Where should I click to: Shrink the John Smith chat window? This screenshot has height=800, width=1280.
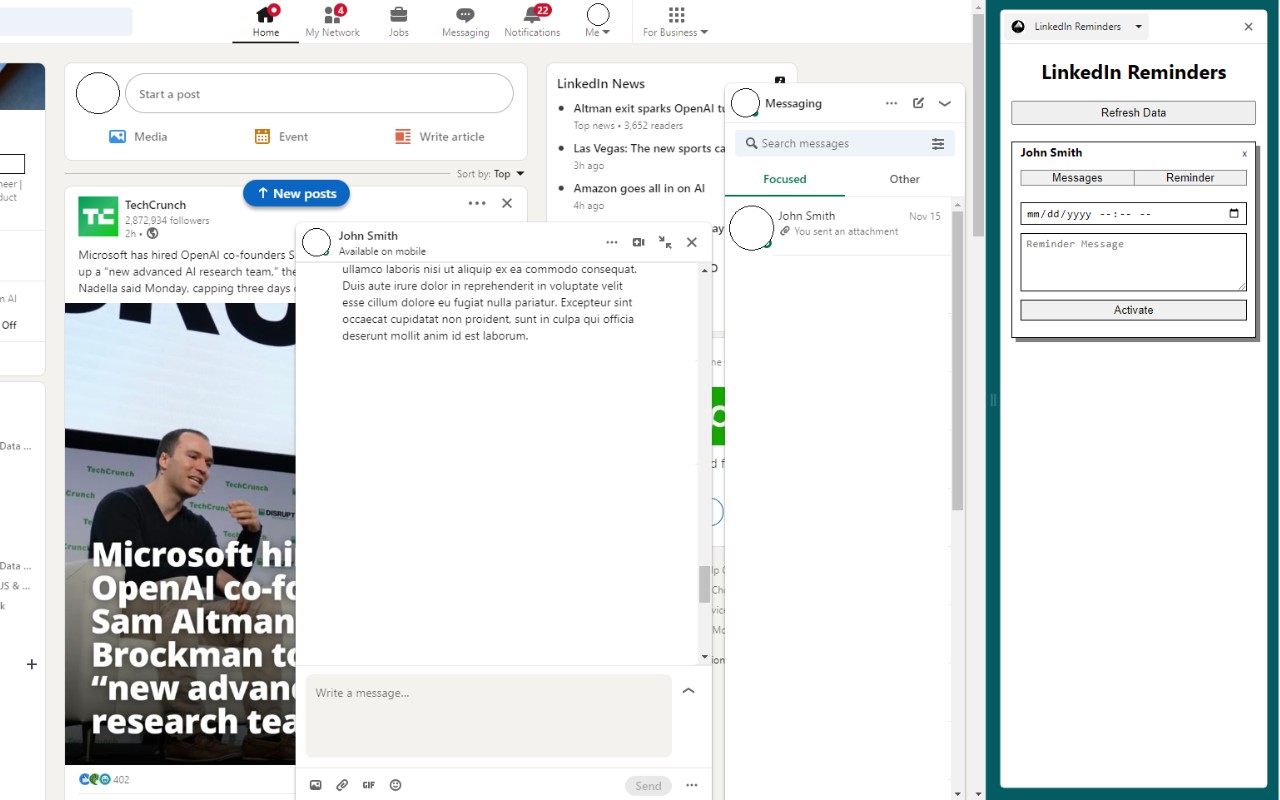point(665,242)
